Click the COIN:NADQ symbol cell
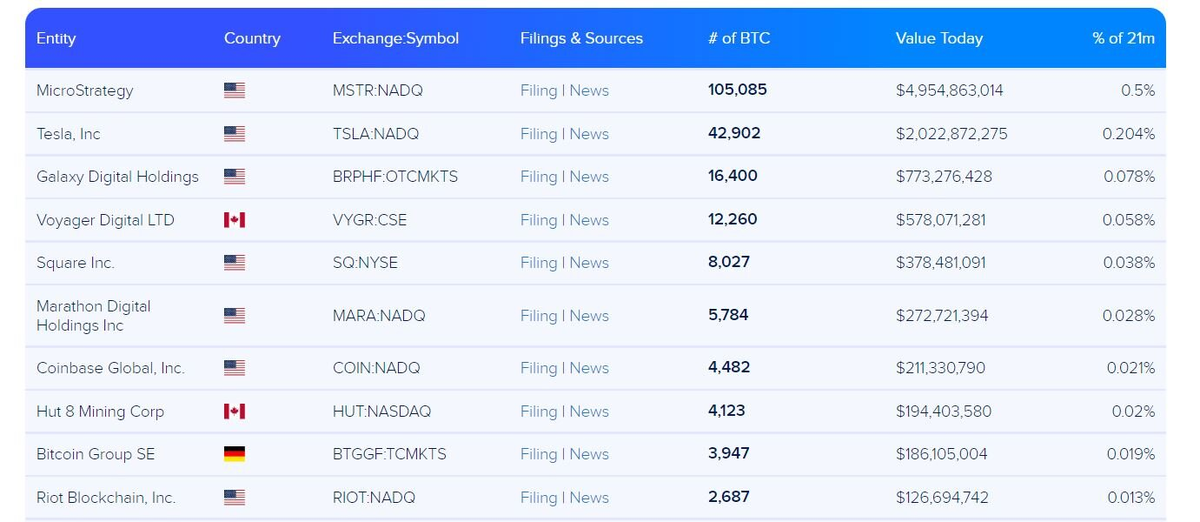Image resolution: width=1200 pixels, height=522 pixels. (x=377, y=368)
